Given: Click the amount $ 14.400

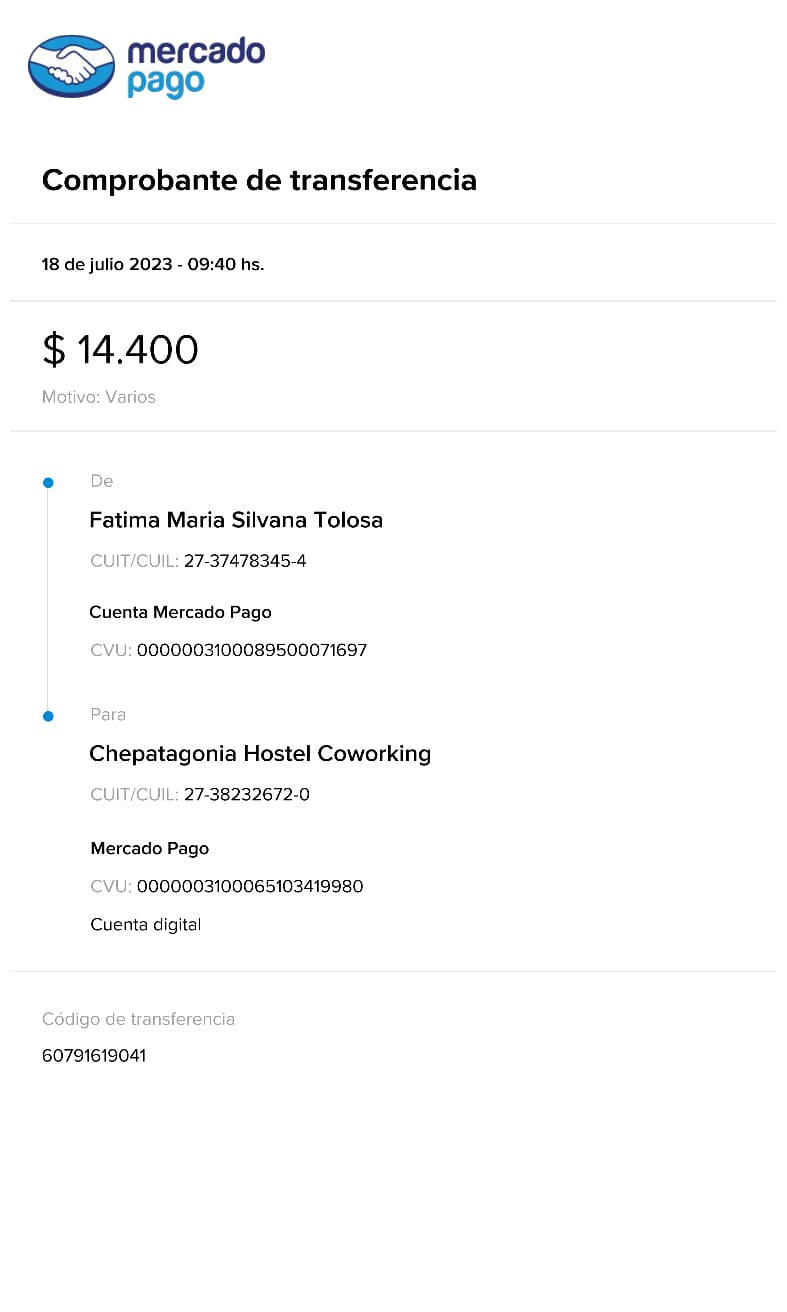Looking at the screenshot, I should coord(120,350).
